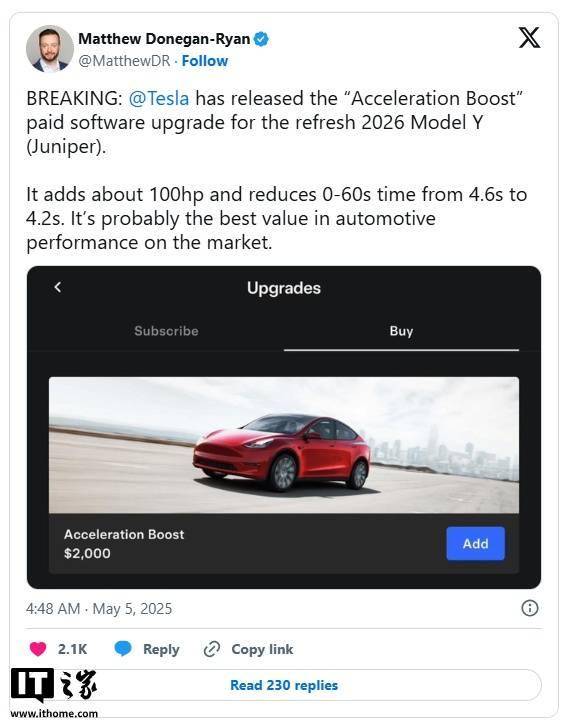The height and width of the screenshot is (726, 569).
Task: Add Acceleration Boost upgrade
Action: point(475,543)
